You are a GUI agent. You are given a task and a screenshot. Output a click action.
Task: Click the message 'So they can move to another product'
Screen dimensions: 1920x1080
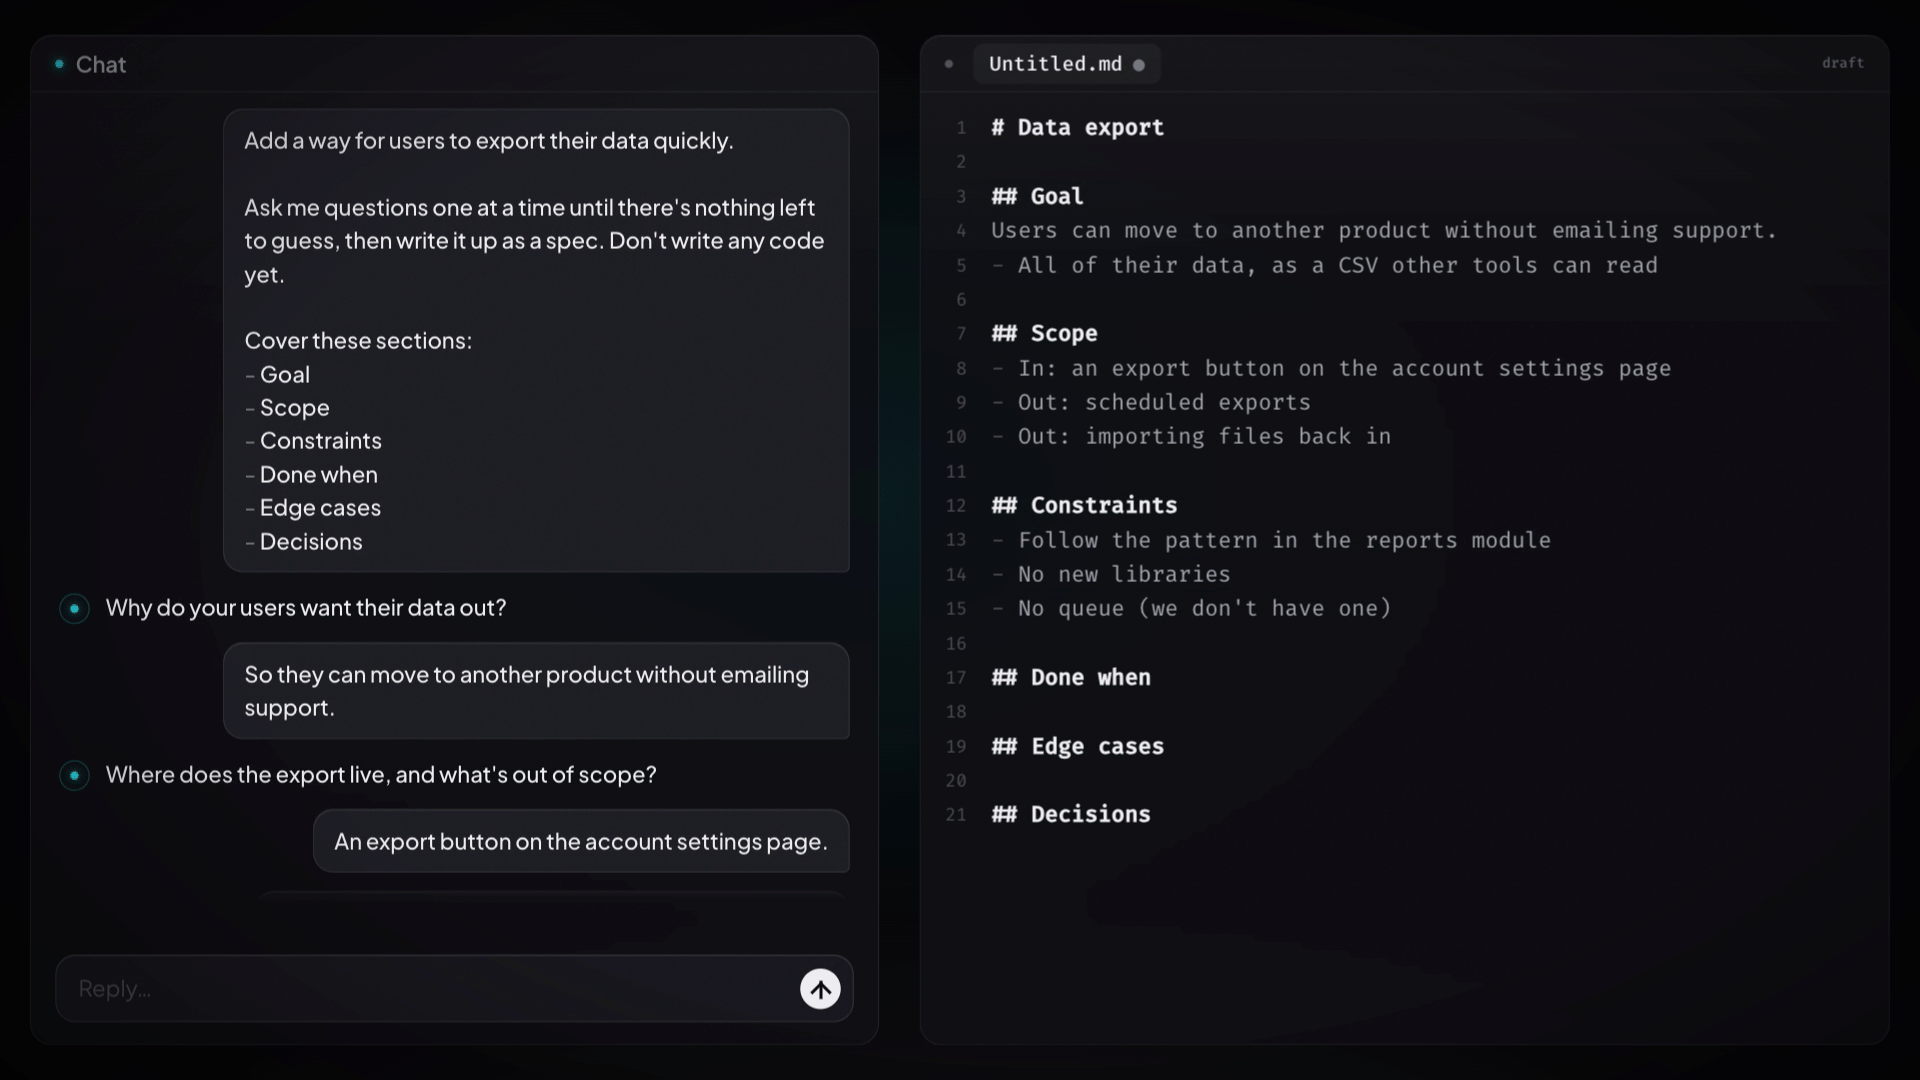tap(536, 691)
